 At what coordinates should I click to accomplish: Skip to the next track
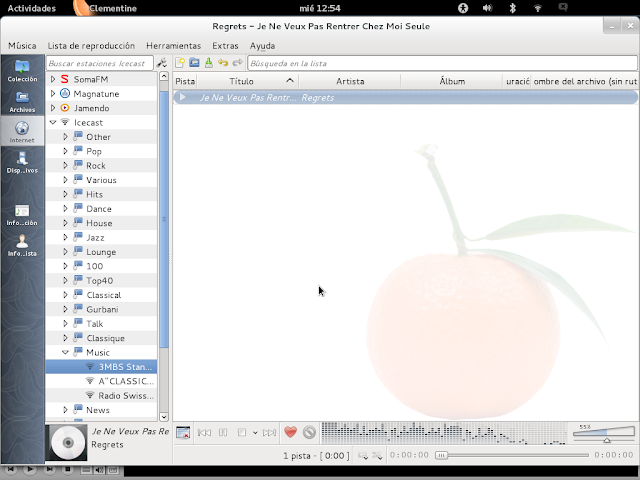pyautogui.click(x=269, y=432)
